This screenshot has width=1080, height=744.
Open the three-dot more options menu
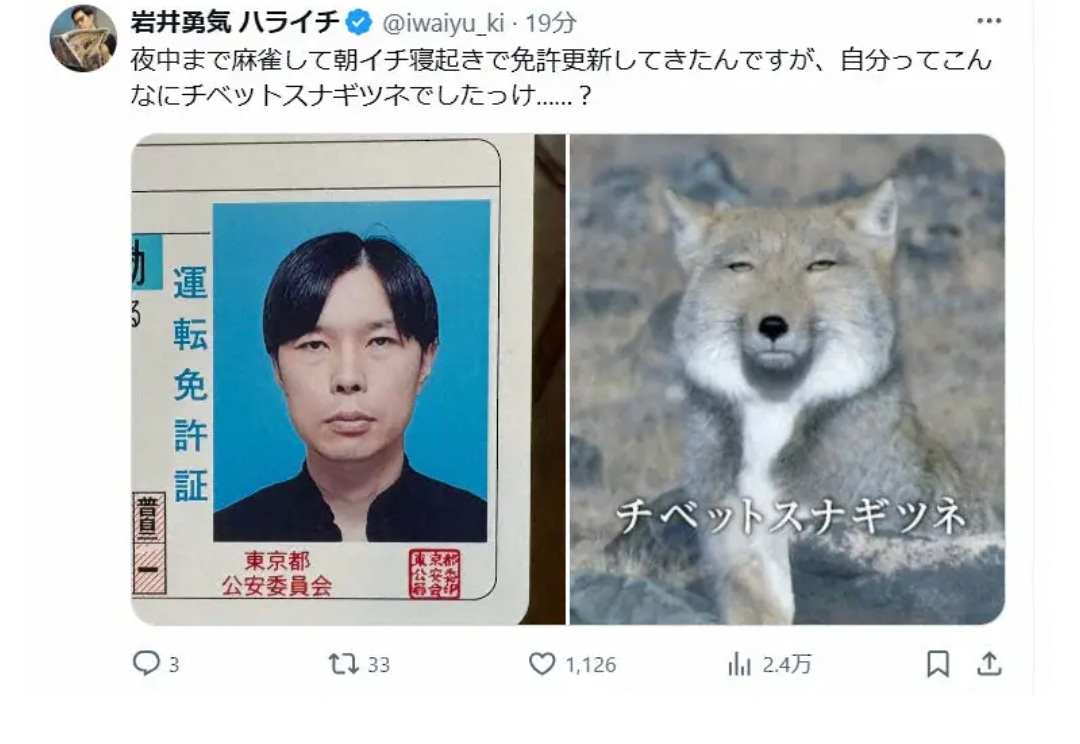[x=989, y=21]
